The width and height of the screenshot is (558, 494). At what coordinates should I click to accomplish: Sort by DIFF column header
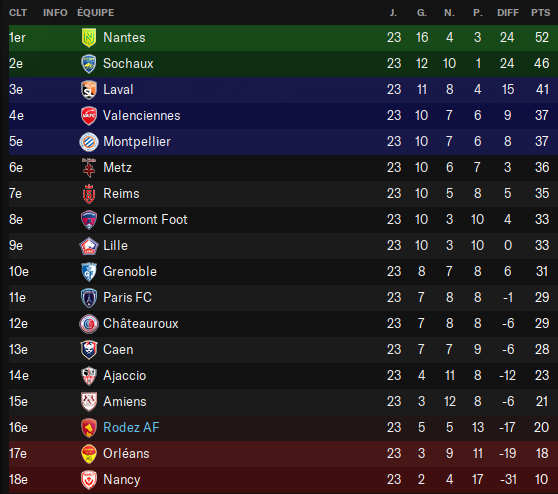(508, 13)
